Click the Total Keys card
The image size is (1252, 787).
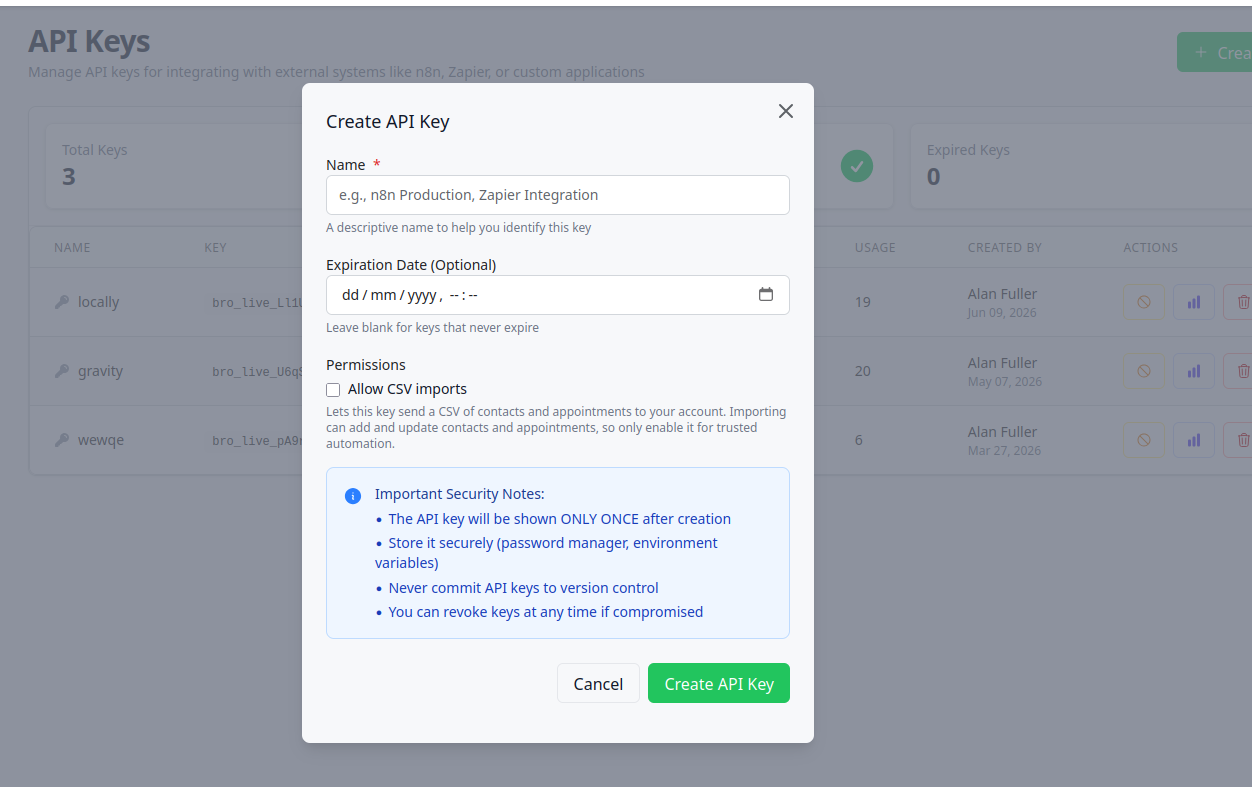coord(174,166)
